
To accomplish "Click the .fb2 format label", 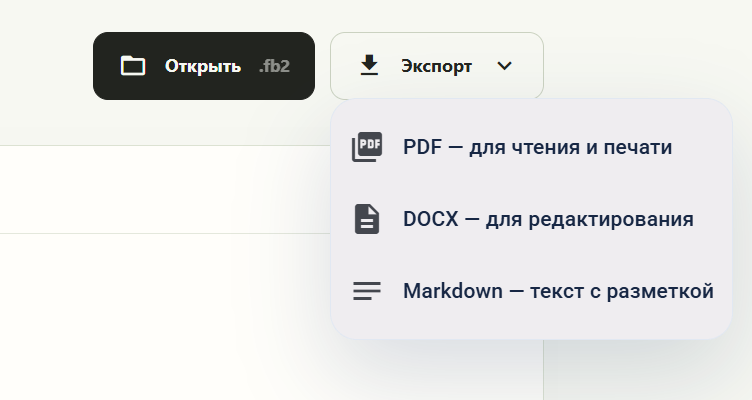I will click(274, 66).
